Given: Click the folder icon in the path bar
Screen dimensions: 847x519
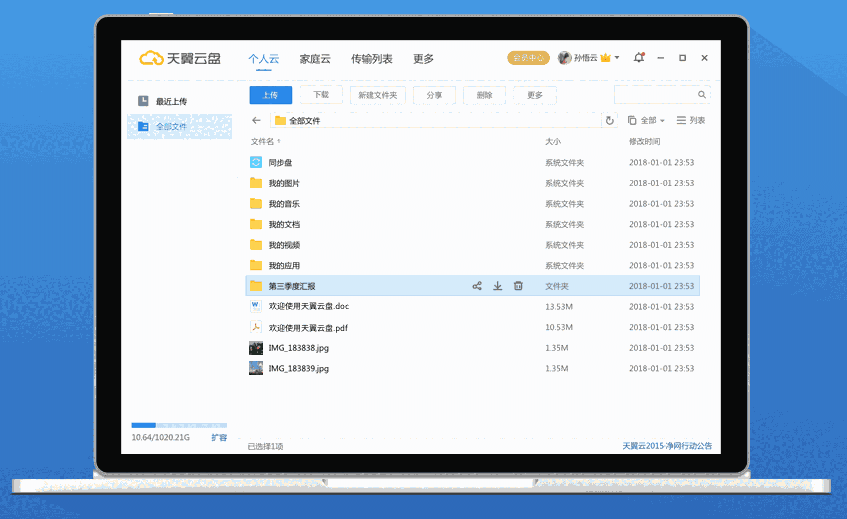Looking at the screenshot, I should (x=280, y=120).
